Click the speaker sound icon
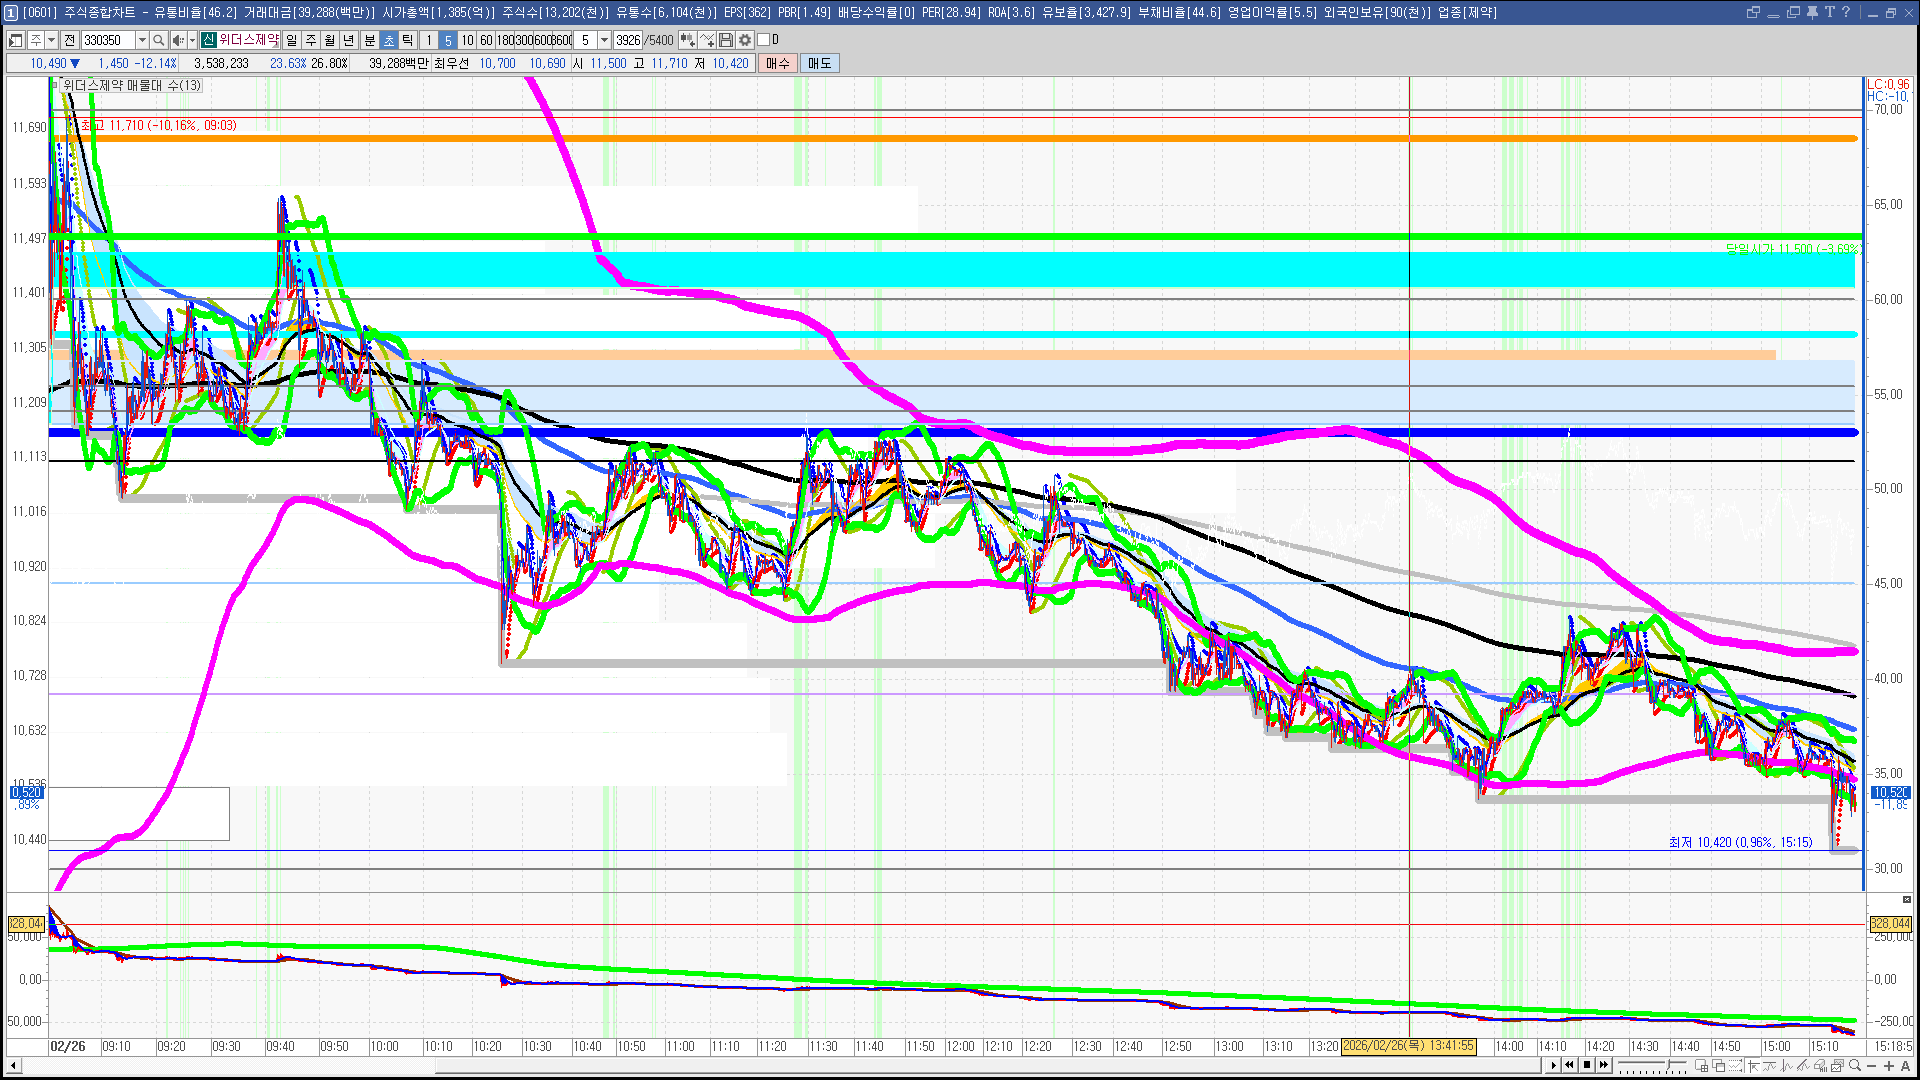The image size is (1920, 1080). pyautogui.click(x=178, y=40)
